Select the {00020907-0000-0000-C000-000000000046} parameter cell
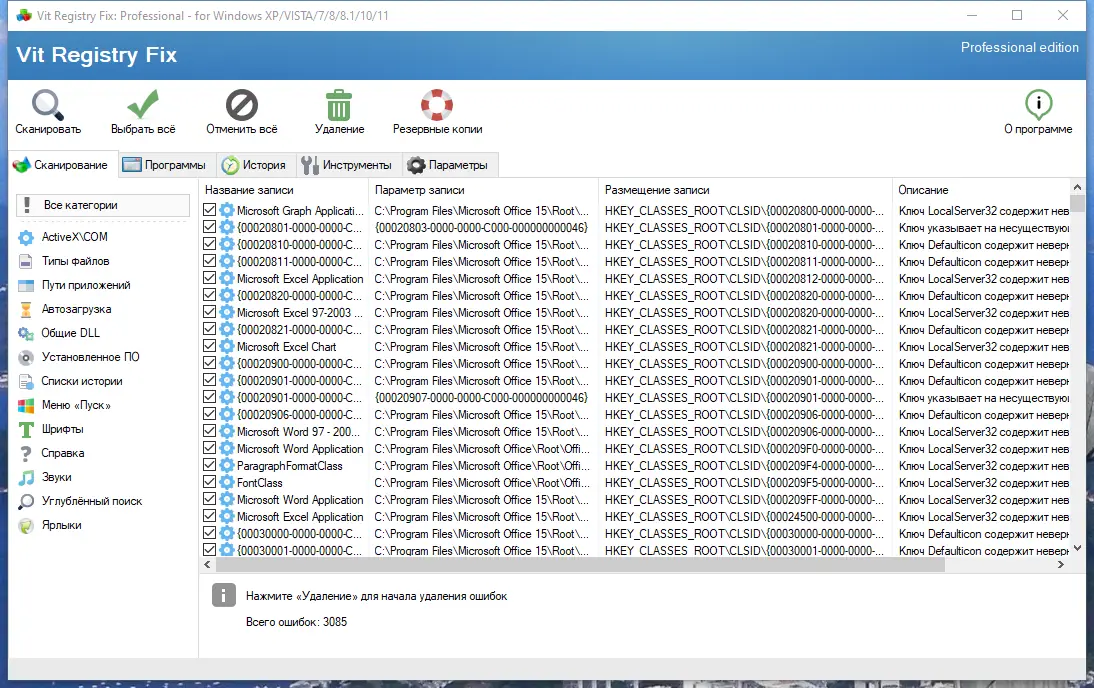Viewport: 1094px width, 688px height. [x=481, y=397]
